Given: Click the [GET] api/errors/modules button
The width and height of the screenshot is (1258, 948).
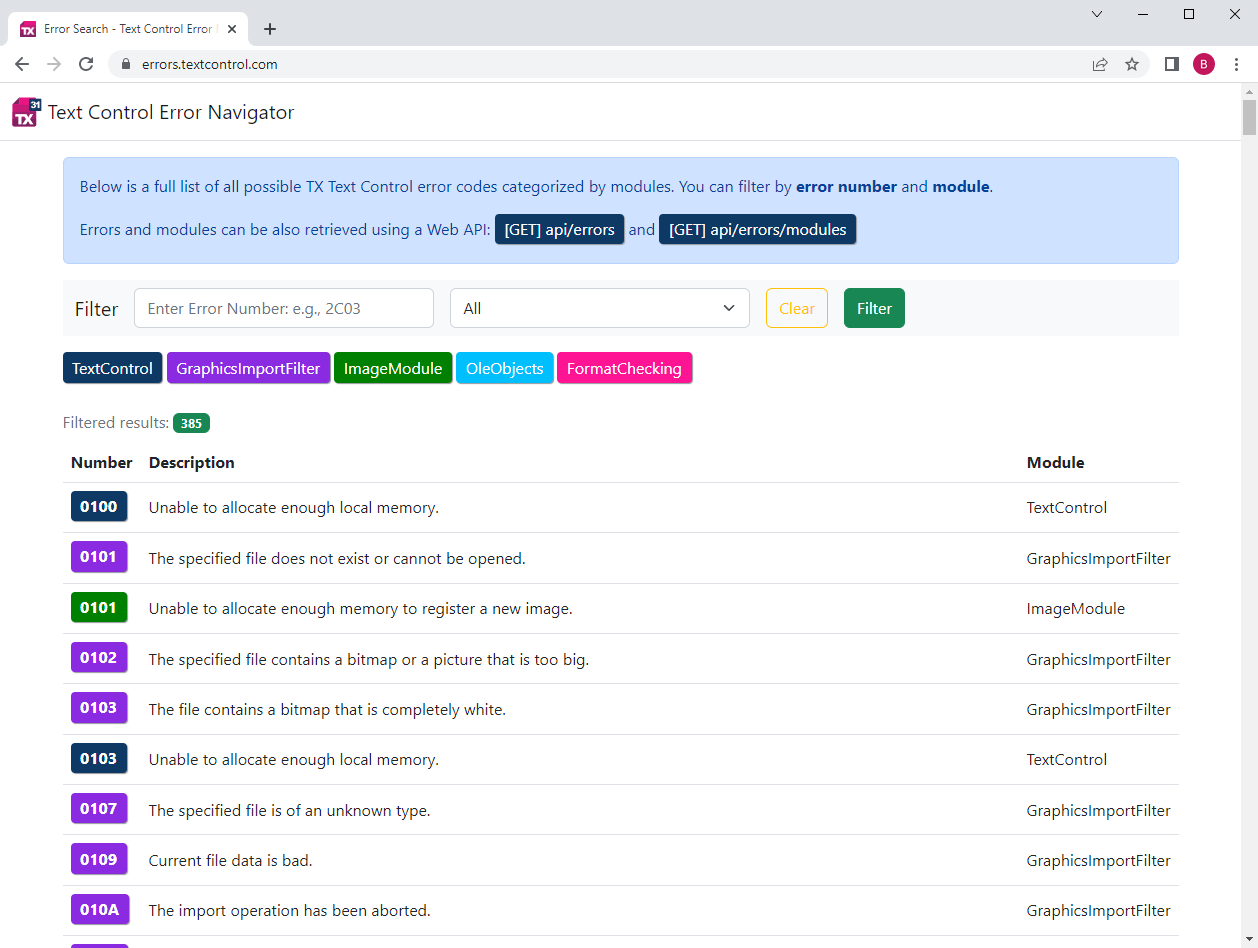Looking at the screenshot, I should click(758, 229).
